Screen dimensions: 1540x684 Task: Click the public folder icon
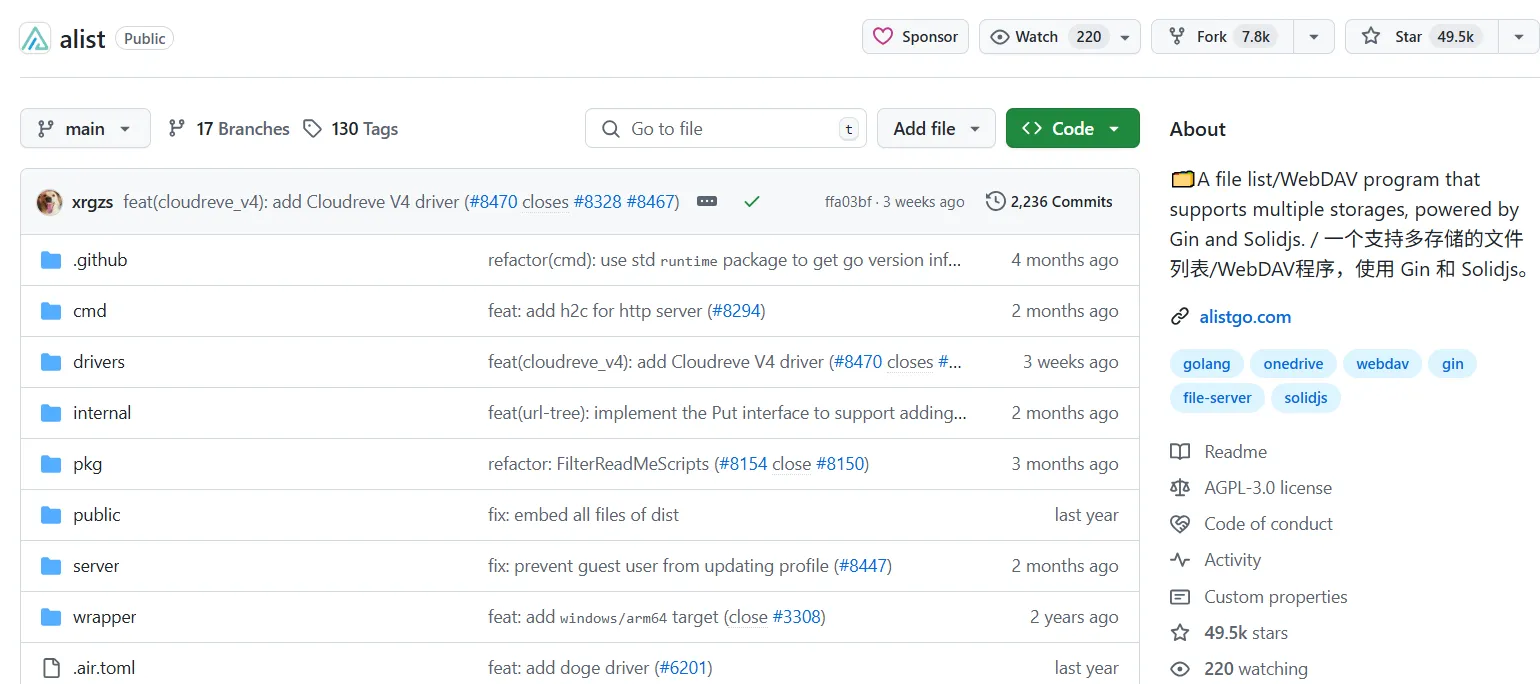(51, 515)
